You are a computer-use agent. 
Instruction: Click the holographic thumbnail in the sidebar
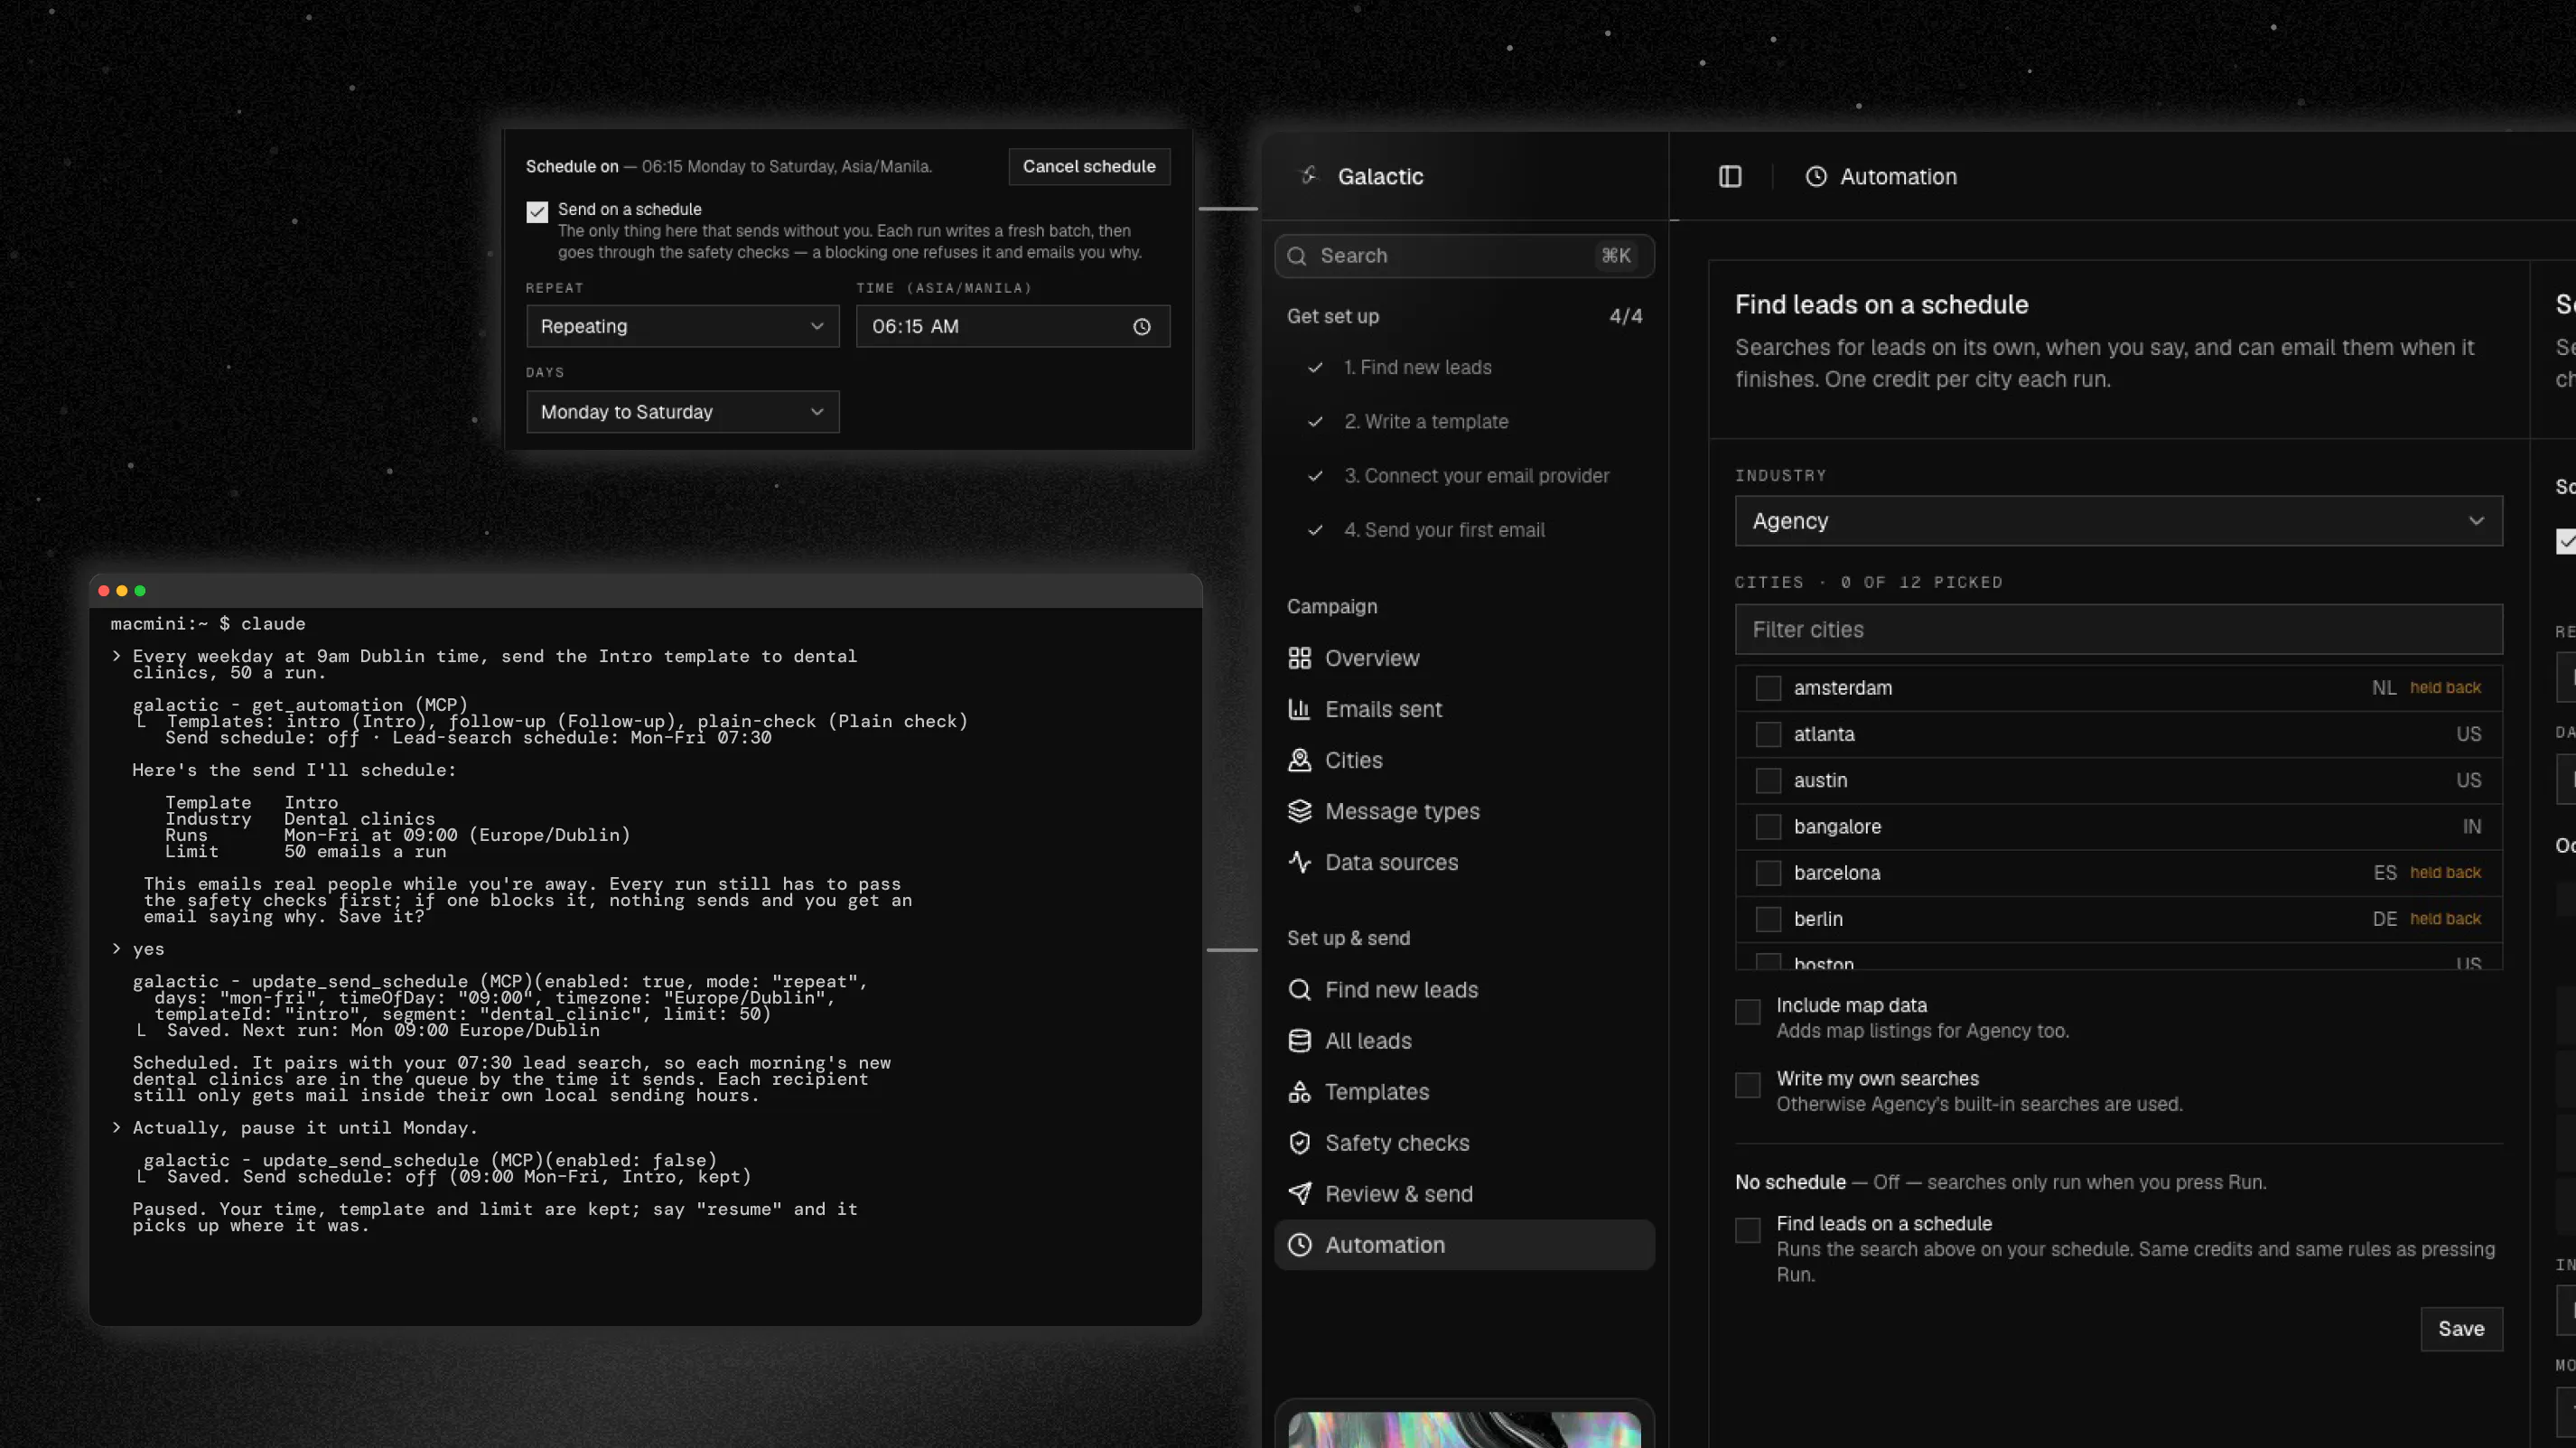(1464, 1430)
